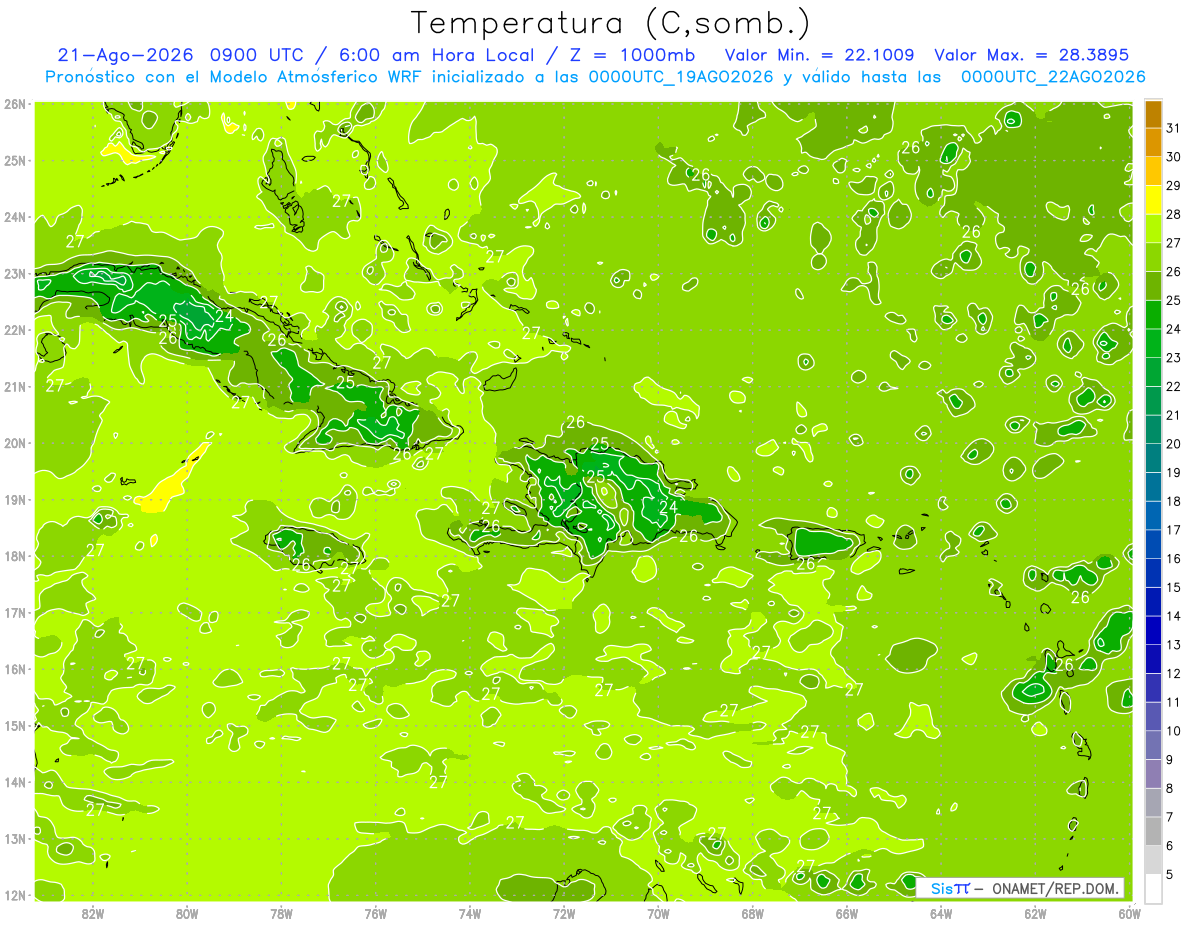Viewport: 1200px width, 927px height.
Task: Click the 17N latitude axis label
Action: click(x=15, y=612)
